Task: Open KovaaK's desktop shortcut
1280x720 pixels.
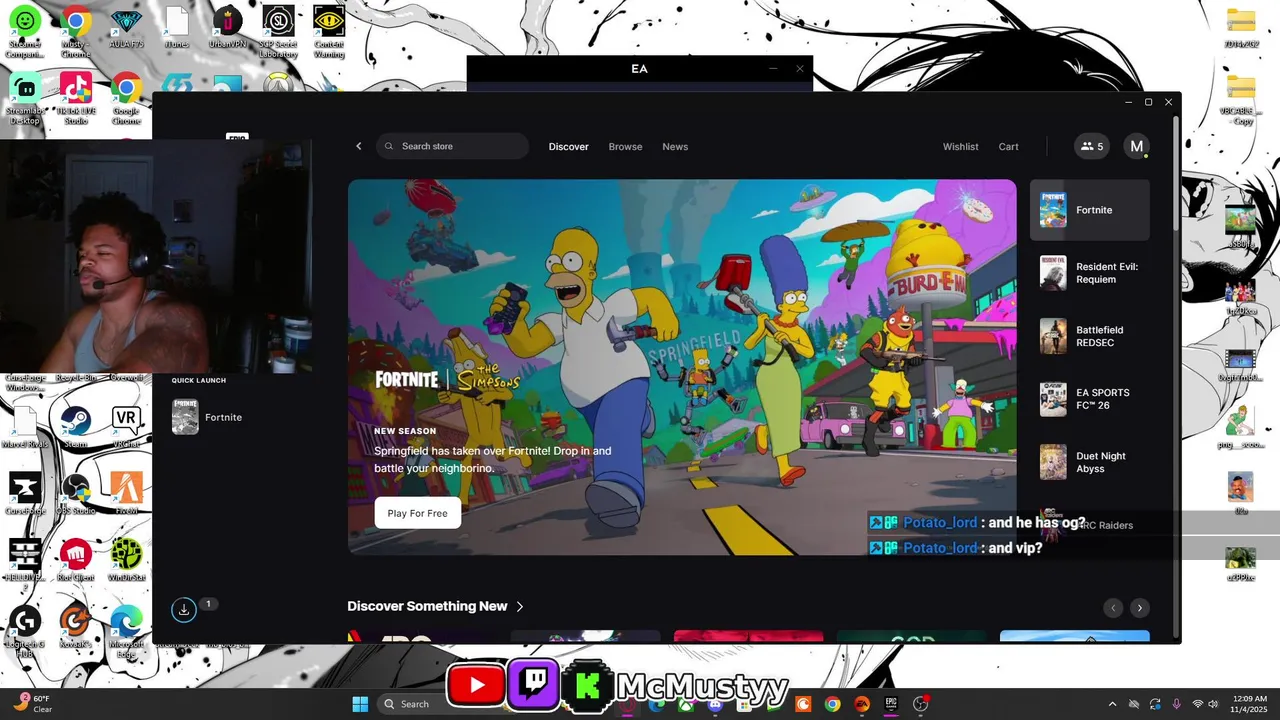Action: (x=75, y=626)
